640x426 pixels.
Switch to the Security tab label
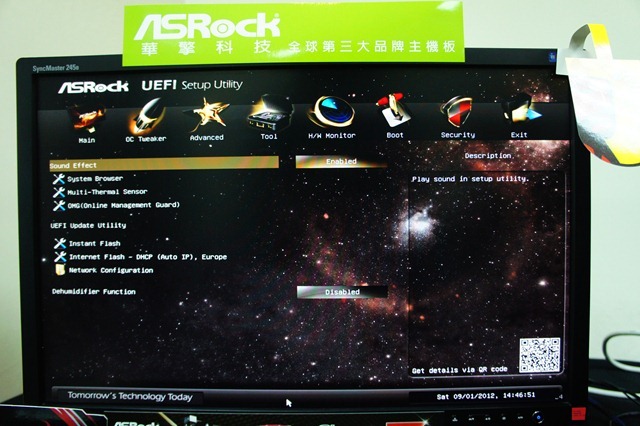click(x=458, y=135)
